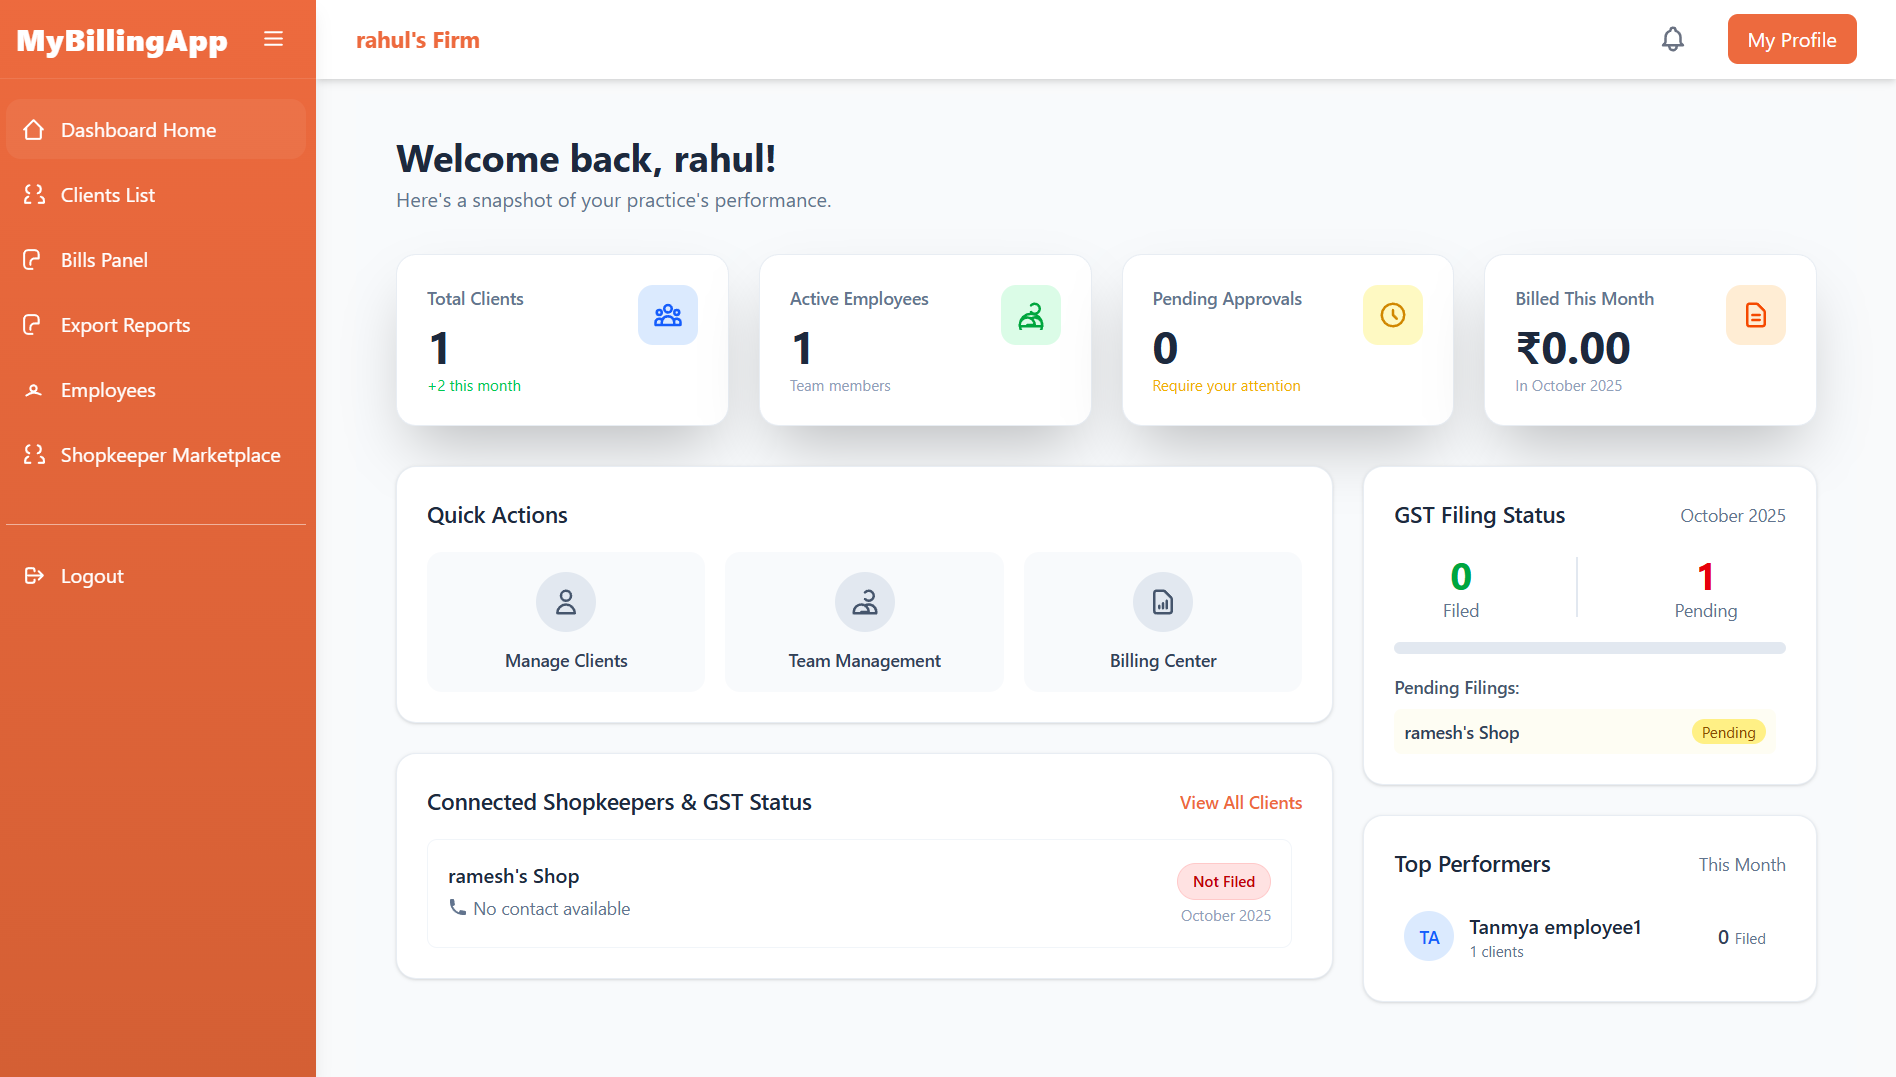This screenshot has width=1896, height=1077.
Task: Open the My Profile button
Action: click(1791, 40)
